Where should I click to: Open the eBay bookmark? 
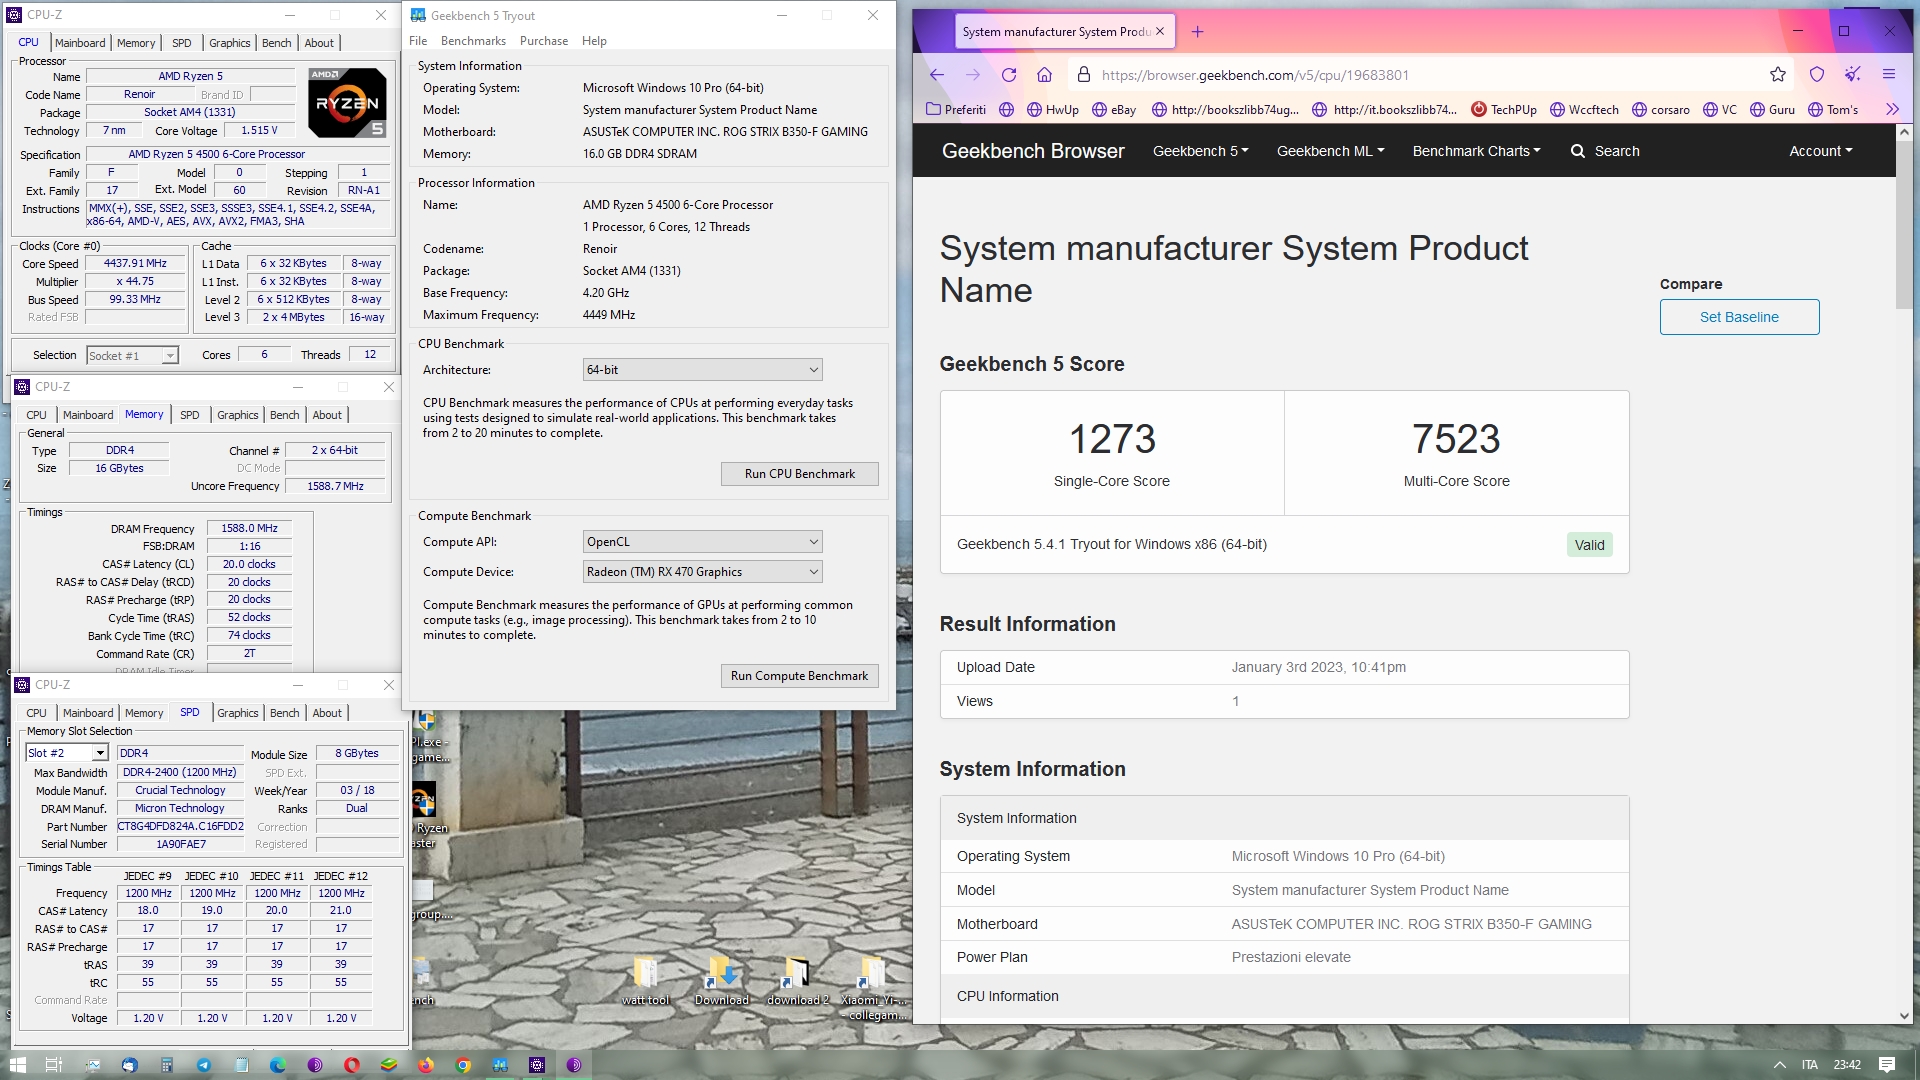1114,110
